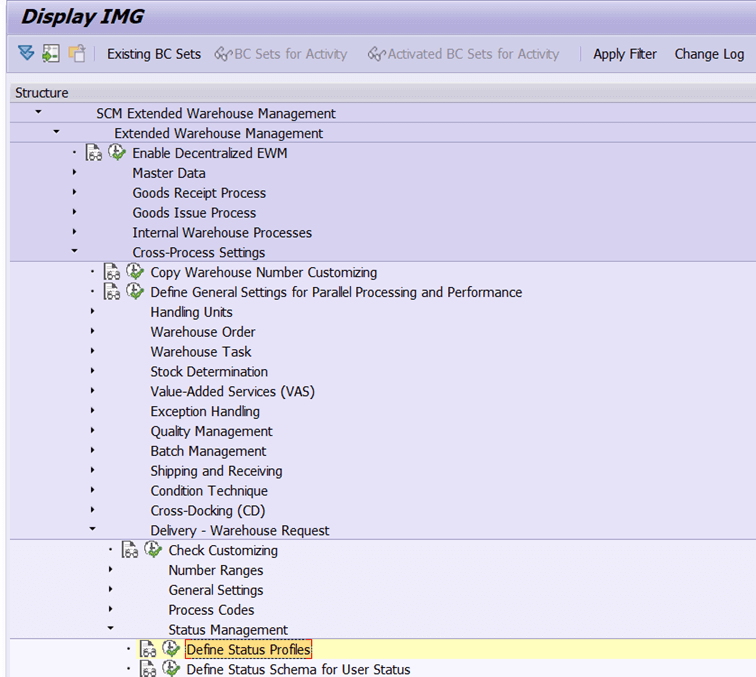Collapse the Status Management node
The image size is (756, 677).
click(110, 630)
